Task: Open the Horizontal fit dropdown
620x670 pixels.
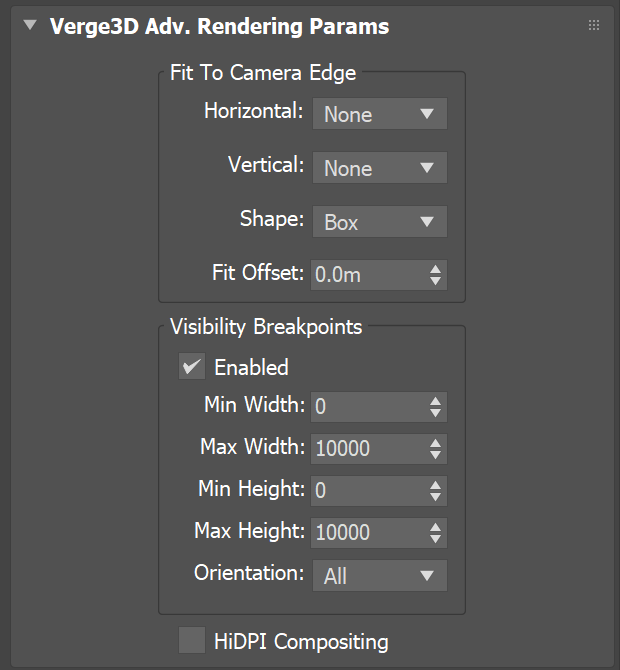Action: pos(380,114)
